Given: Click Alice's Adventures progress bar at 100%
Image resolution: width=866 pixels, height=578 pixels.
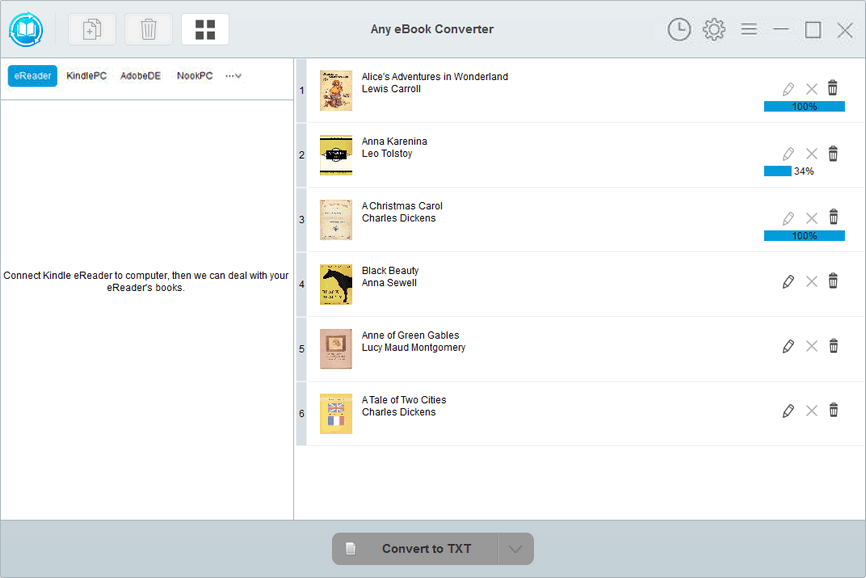Looking at the screenshot, I should point(804,107).
